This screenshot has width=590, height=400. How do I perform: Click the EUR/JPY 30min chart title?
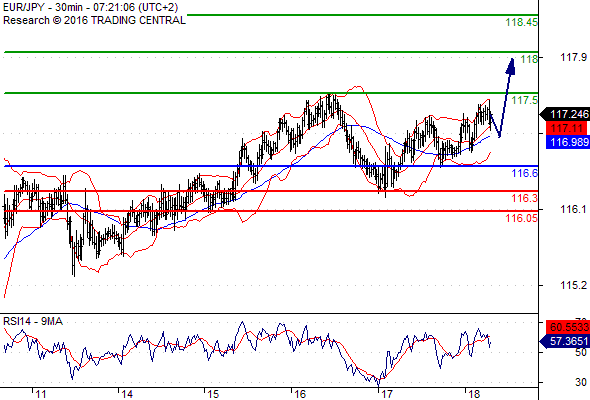pyautogui.click(x=91, y=8)
